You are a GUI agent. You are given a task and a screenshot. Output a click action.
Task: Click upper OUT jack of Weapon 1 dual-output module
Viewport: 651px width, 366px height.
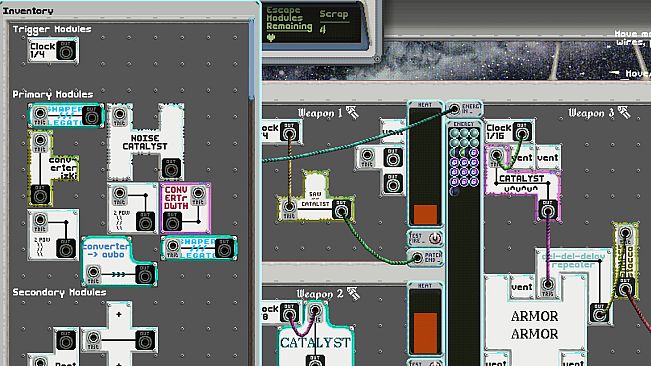pyautogui.click(x=392, y=158)
